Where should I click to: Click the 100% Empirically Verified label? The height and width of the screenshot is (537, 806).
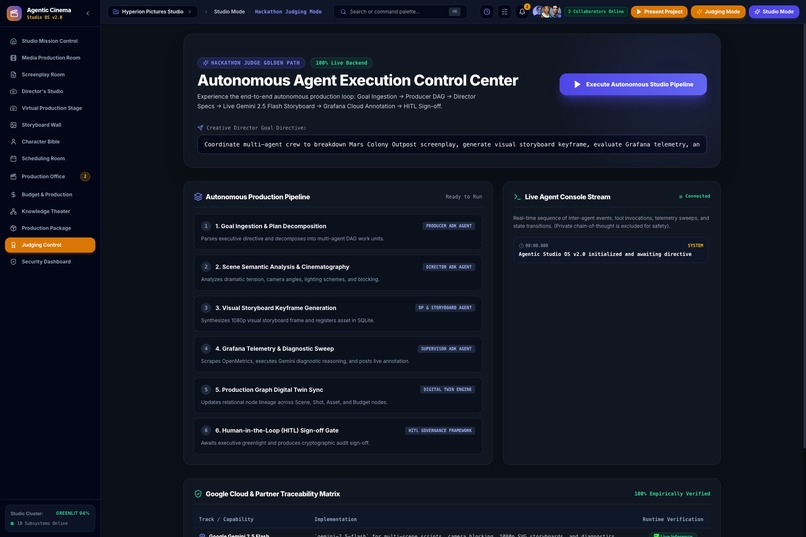click(672, 494)
